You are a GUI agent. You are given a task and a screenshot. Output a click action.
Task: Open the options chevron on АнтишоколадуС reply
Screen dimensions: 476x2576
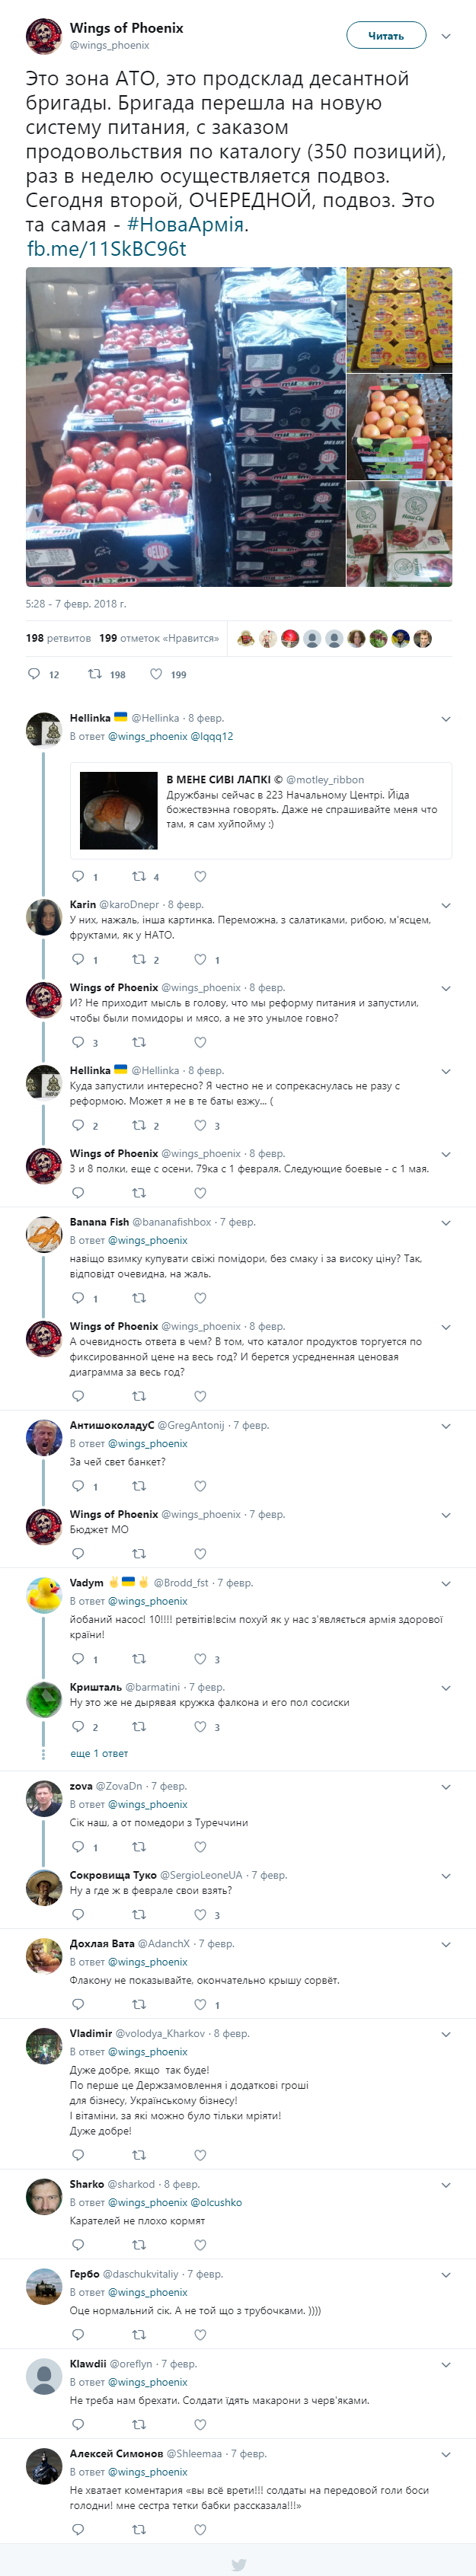pyautogui.click(x=446, y=1426)
